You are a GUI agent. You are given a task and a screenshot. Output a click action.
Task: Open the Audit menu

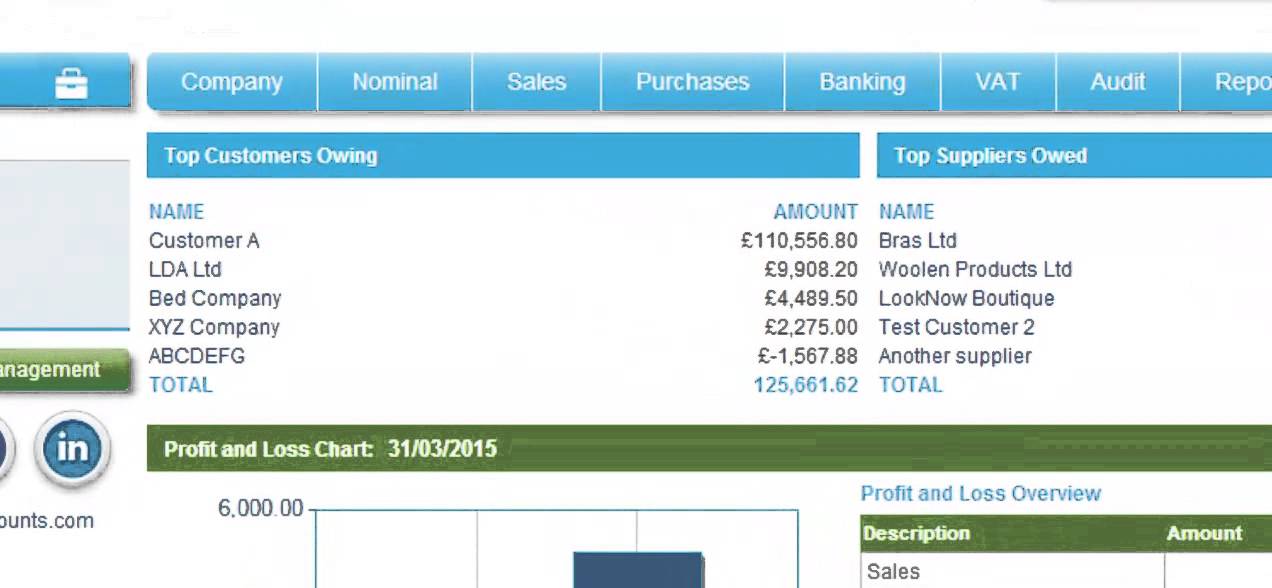(x=1117, y=82)
